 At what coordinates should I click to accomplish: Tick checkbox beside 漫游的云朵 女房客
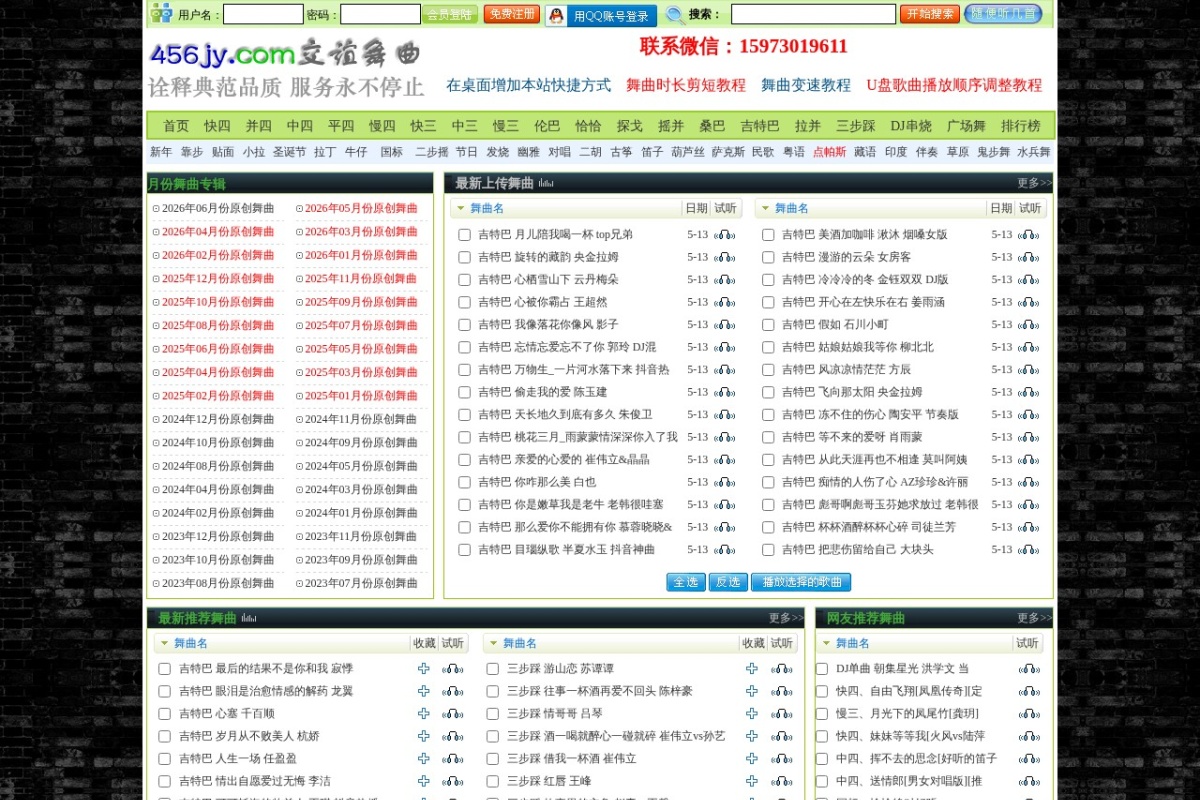pyautogui.click(x=768, y=257)
